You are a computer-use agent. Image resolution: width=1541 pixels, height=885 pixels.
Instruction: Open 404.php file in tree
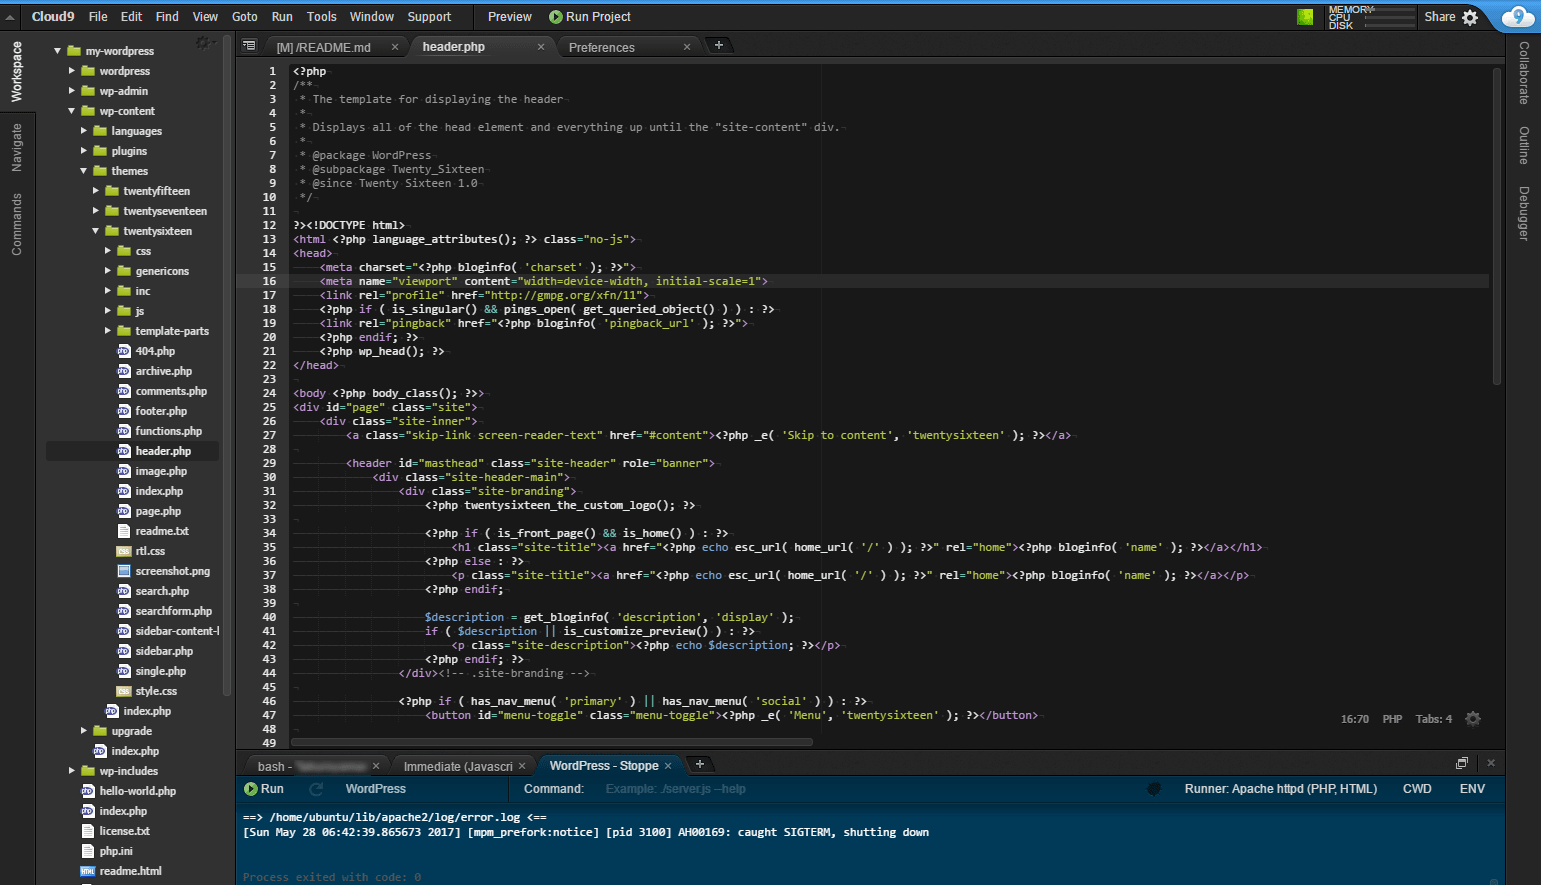(x=155, y=351)
